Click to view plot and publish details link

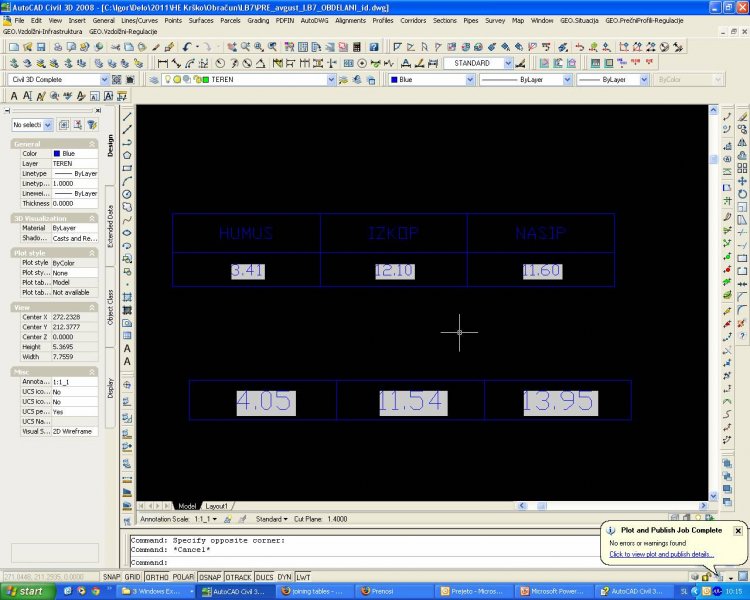661,554
